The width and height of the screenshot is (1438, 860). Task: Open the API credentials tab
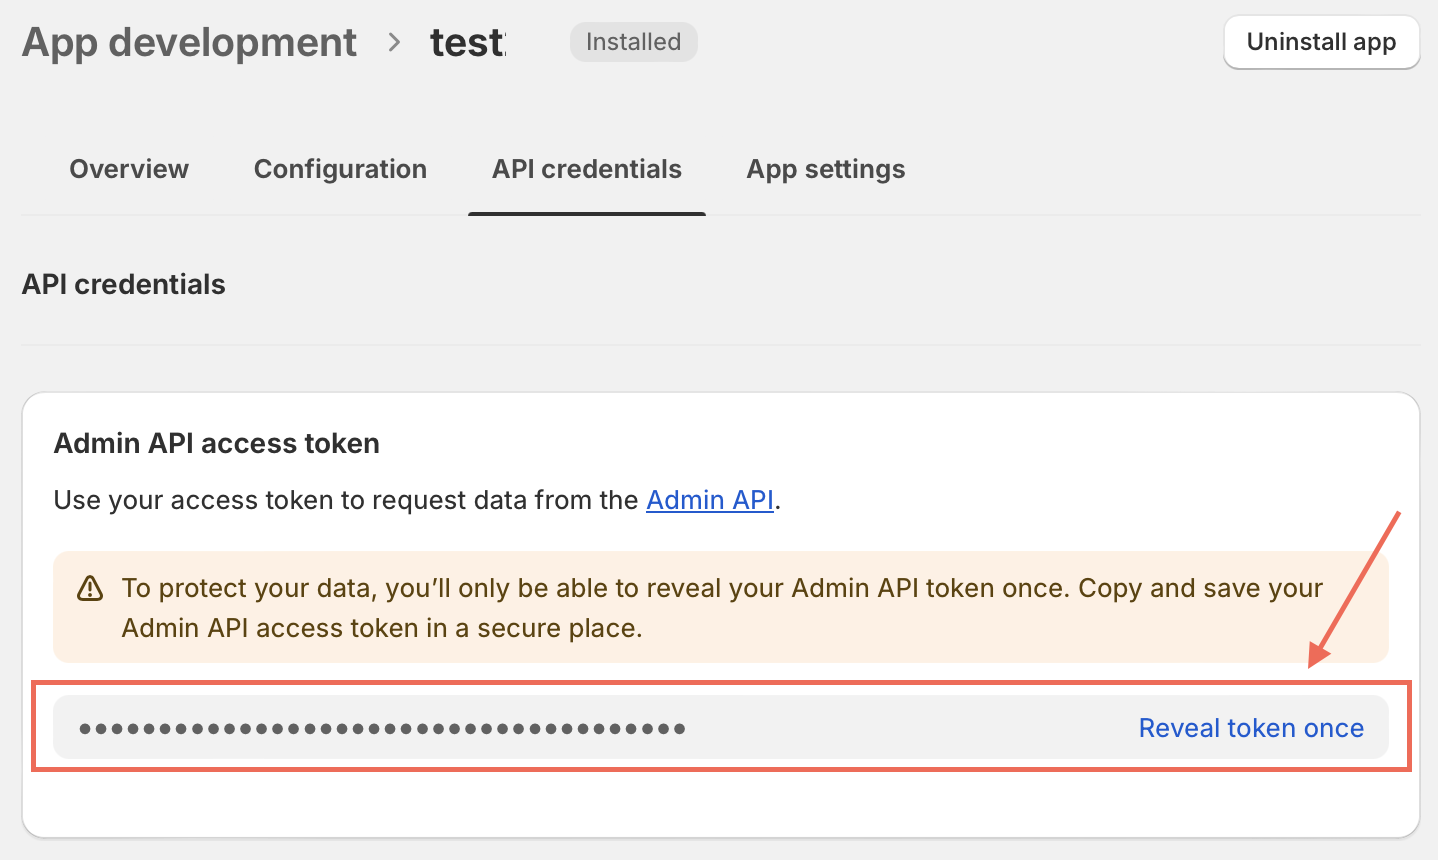(x=586, y=169)
